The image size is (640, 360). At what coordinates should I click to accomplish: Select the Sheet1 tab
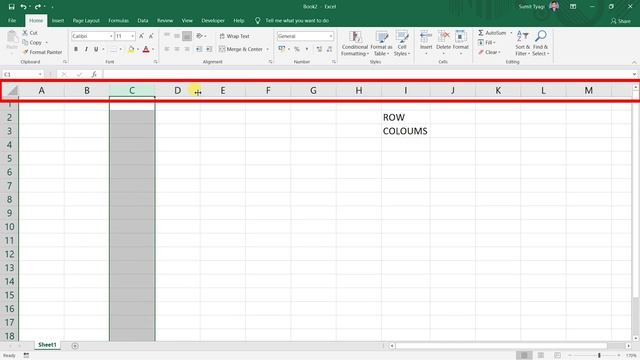[47, 345]
